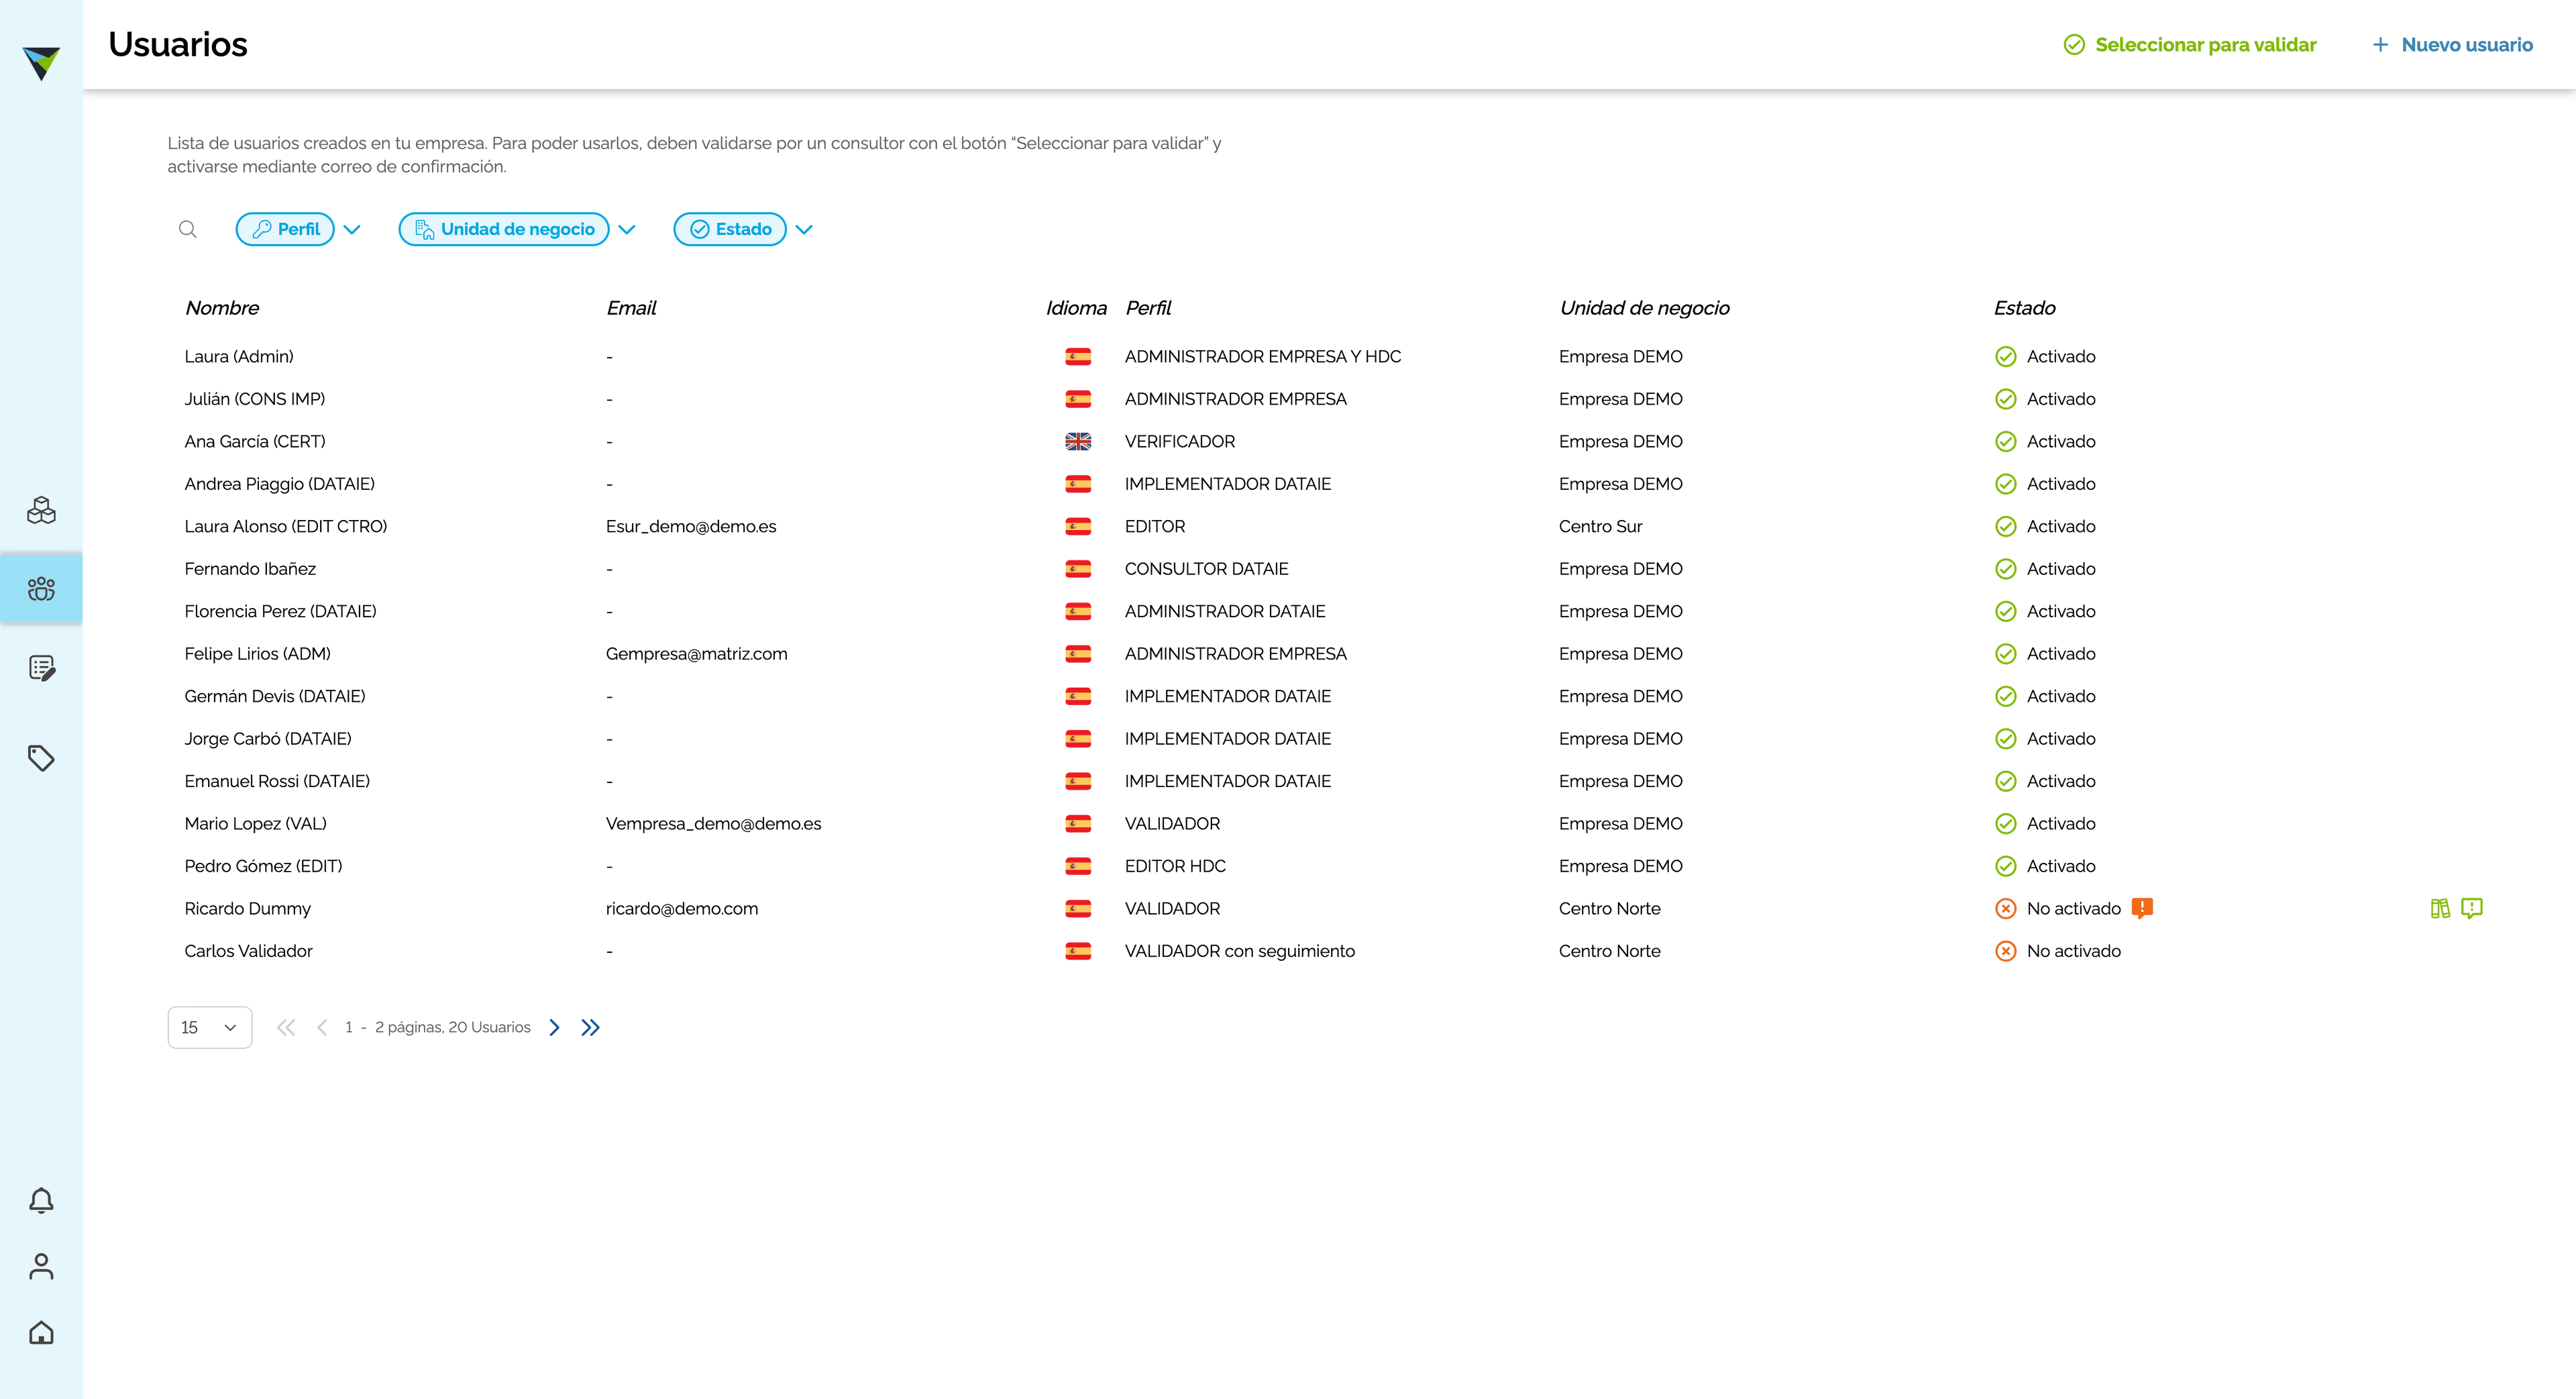Expand the Perfil filter chevron
Image resolution: width=2576 pixels, height=1399 pixels.
coord(352,230)
